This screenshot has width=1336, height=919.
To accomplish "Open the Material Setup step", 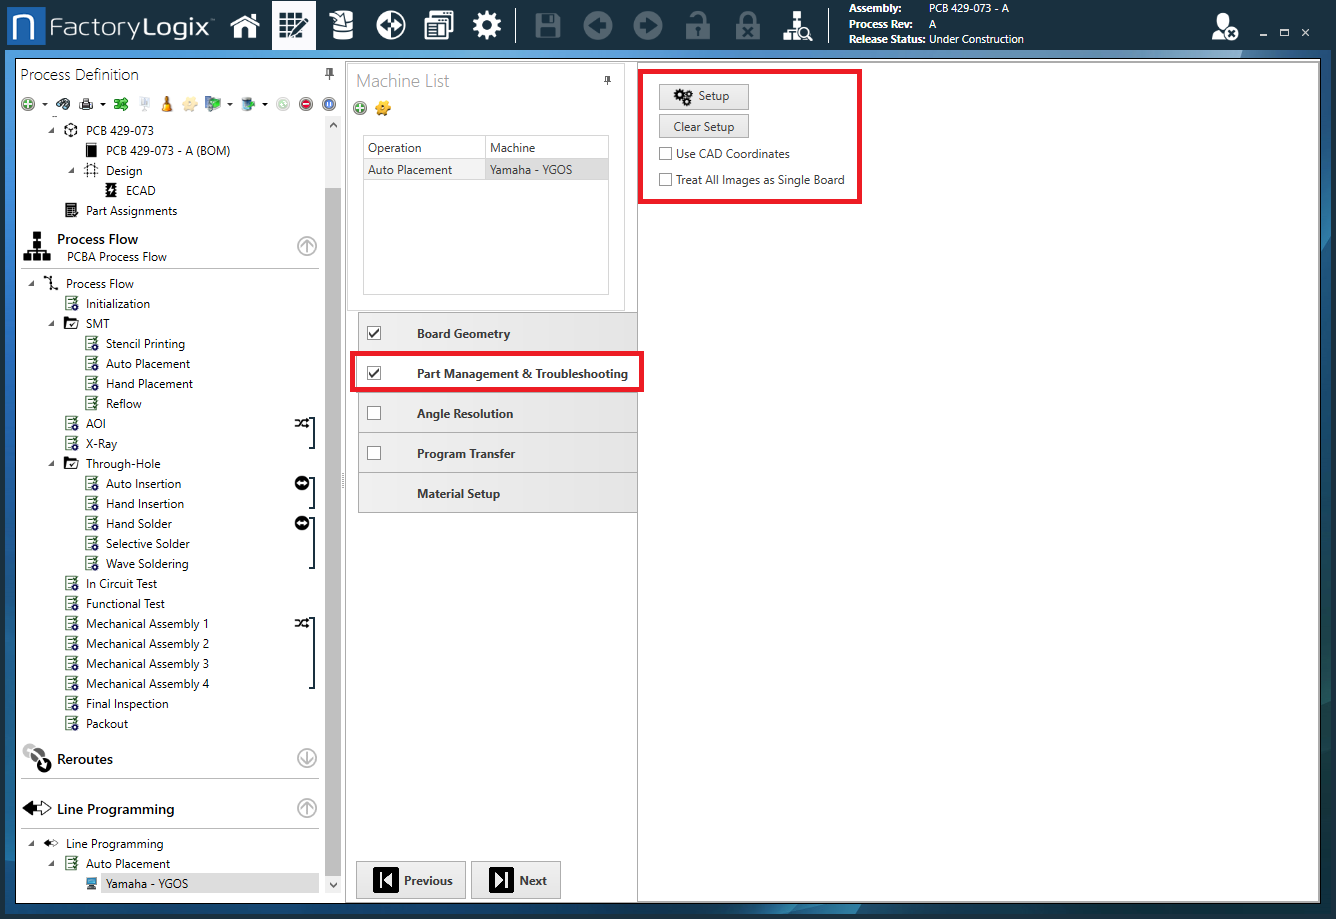I will (x=458, y=493).
